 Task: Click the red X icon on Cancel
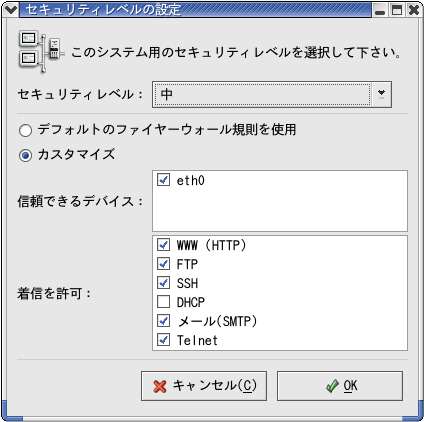point(160,386)
